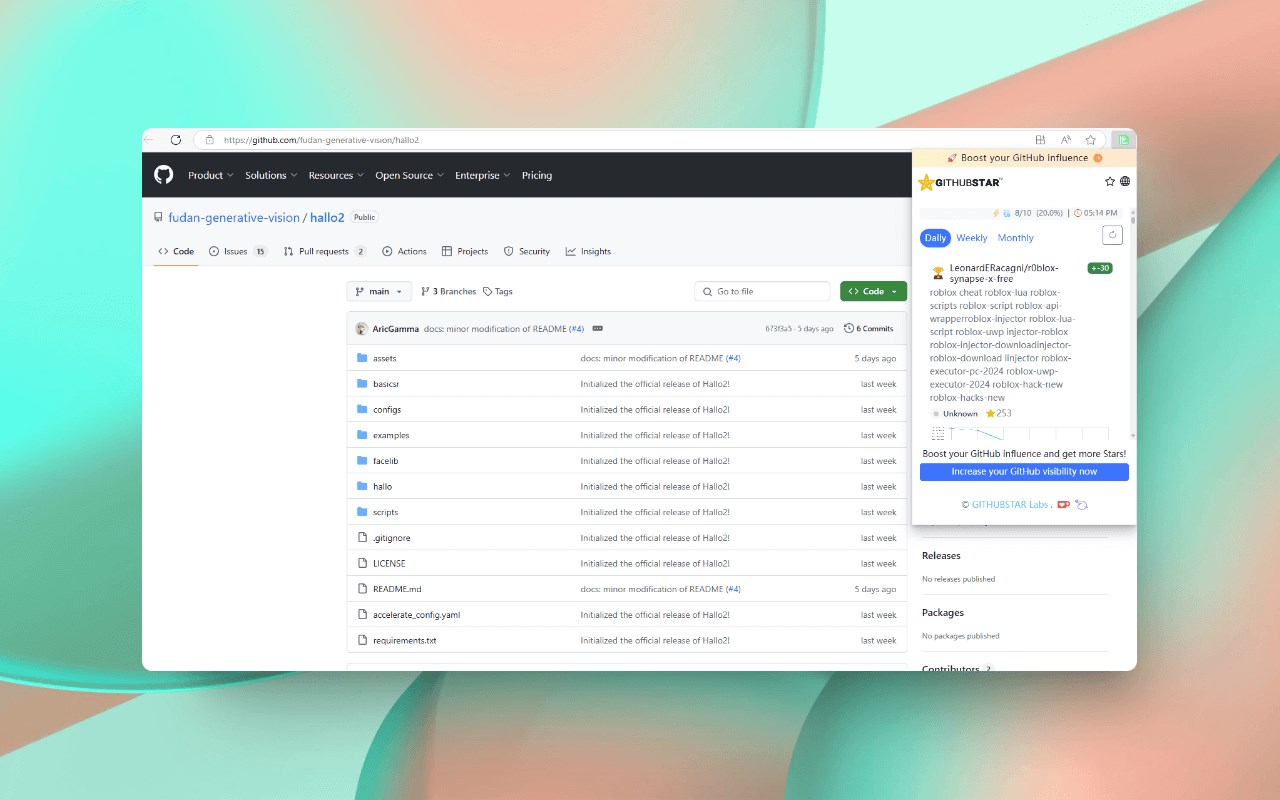Open the Pull requests tab
This screenshot has width=1280, height=800.
(325, 251)
